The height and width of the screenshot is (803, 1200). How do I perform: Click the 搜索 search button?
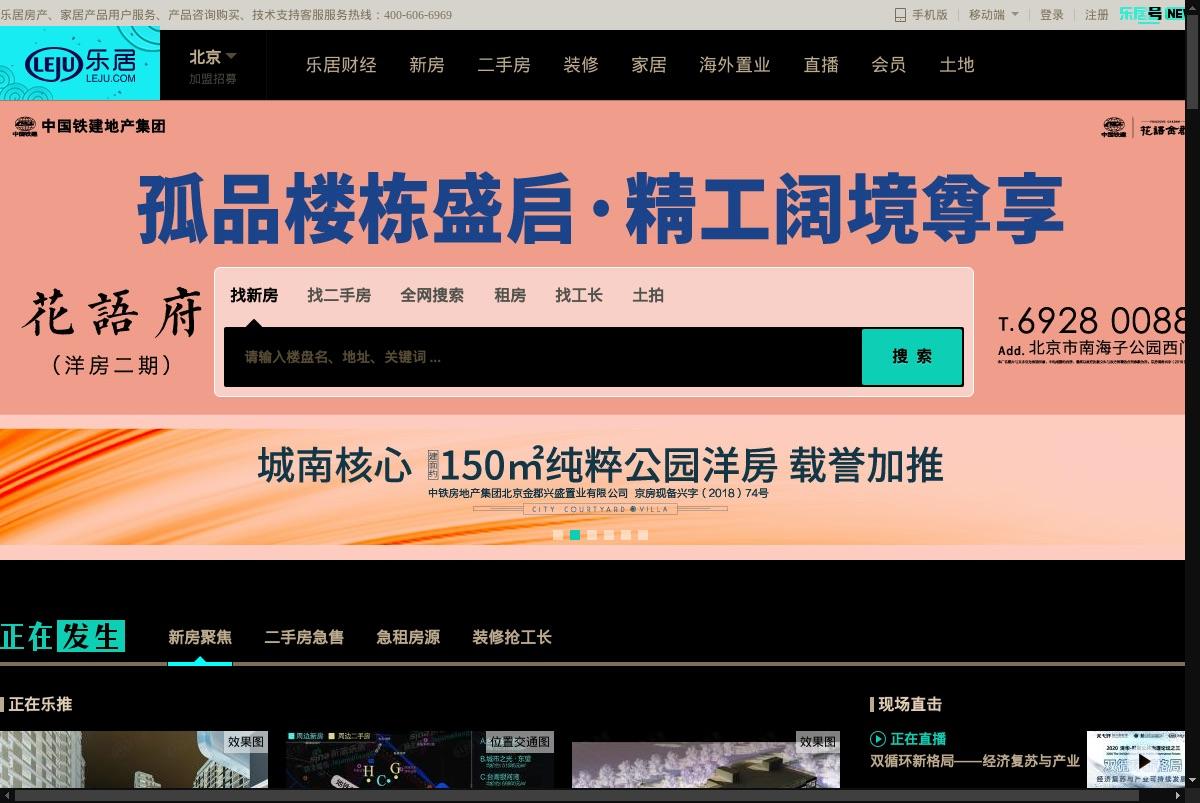pyautogui.click(x=912, y=357)
